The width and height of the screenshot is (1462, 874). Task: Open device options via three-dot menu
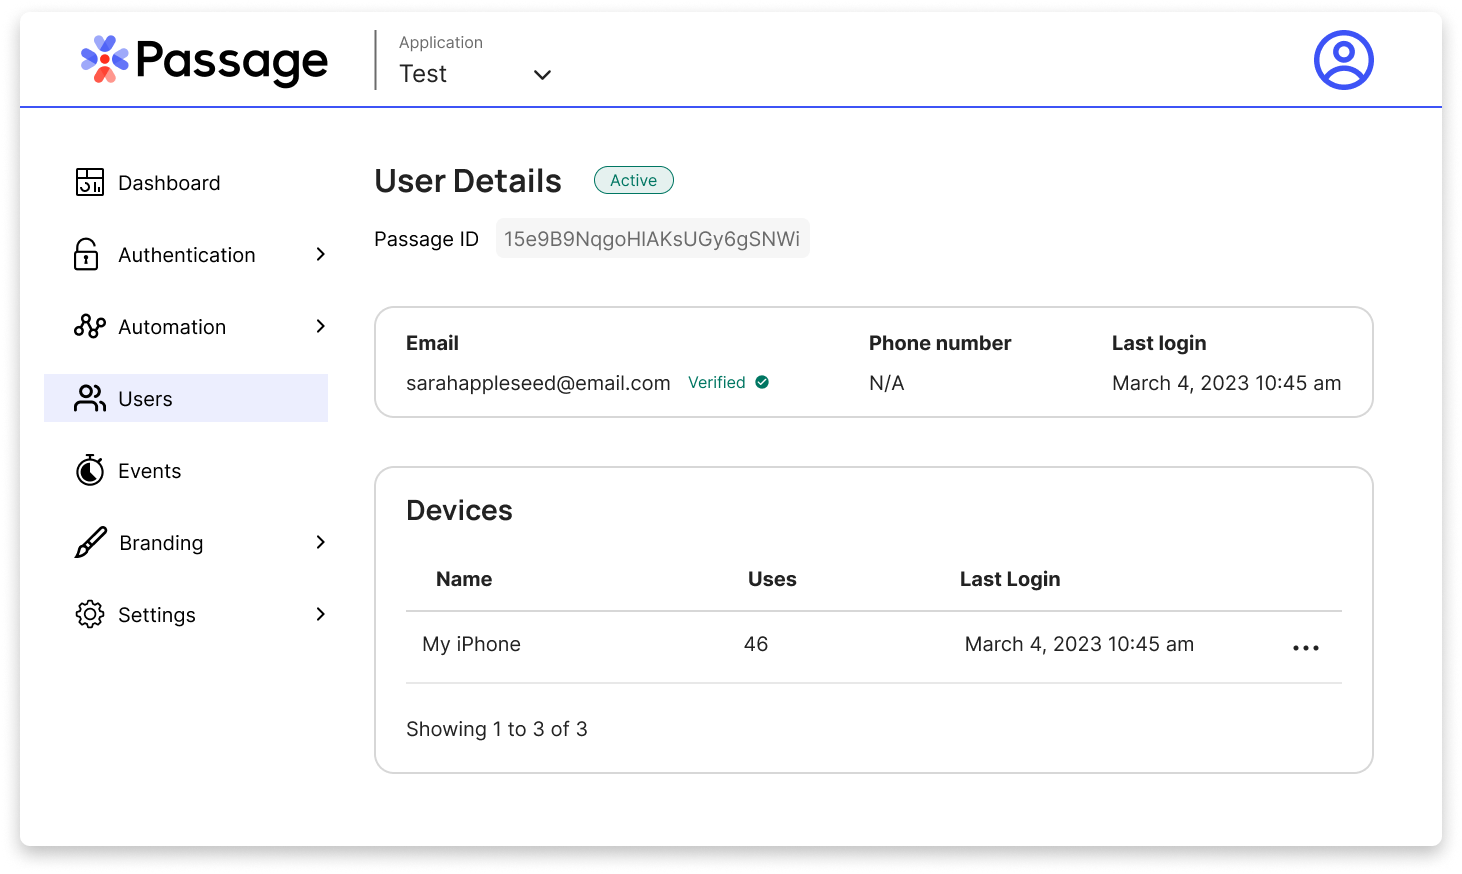tap(1305, 647)
